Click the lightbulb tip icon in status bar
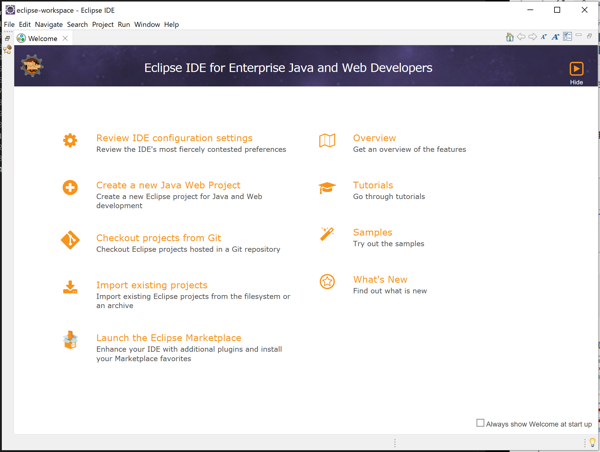 (x=592, y=442)
